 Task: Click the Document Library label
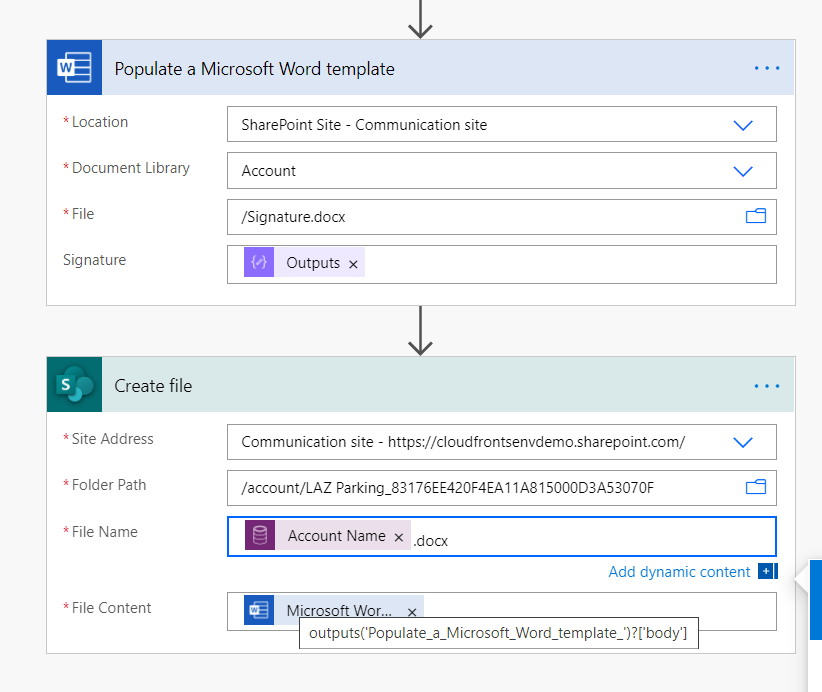point(131,168)
